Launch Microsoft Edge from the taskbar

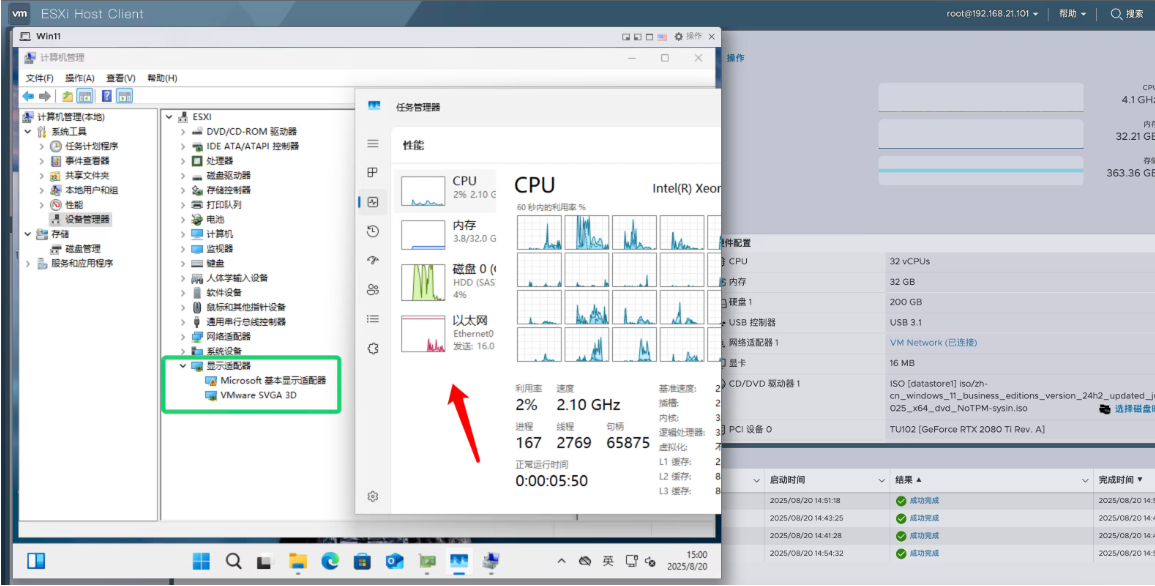point(330,562)
